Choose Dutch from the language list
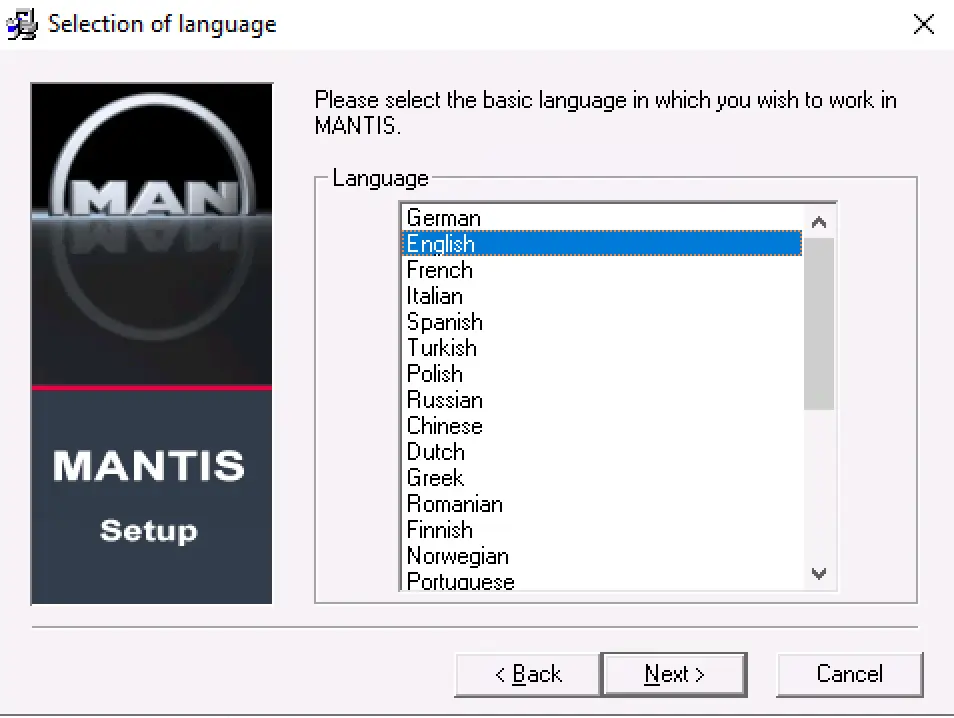Viewport: 954px width, 718px height. pyautogui.click(x=436, y=452)
